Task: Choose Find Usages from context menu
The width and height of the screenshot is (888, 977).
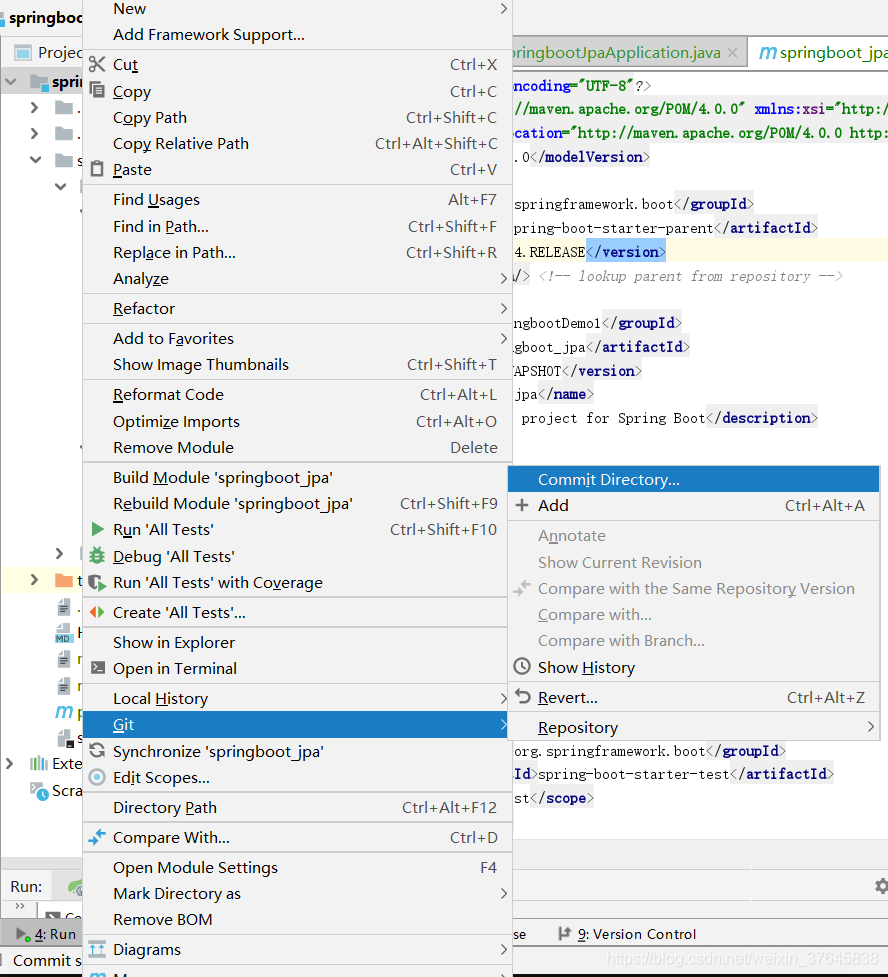Action: tap(297, 199)
